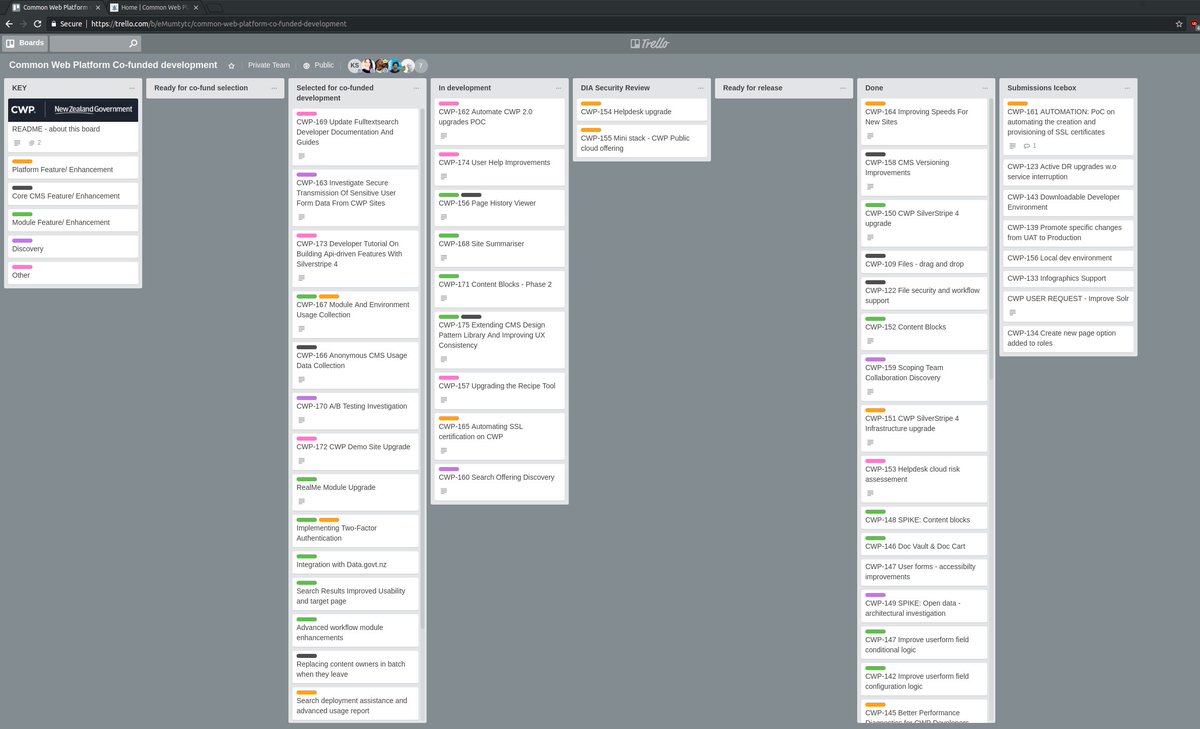Open card 'CWP-170 A/B Testing Investigation'

(x=355, y=410)
